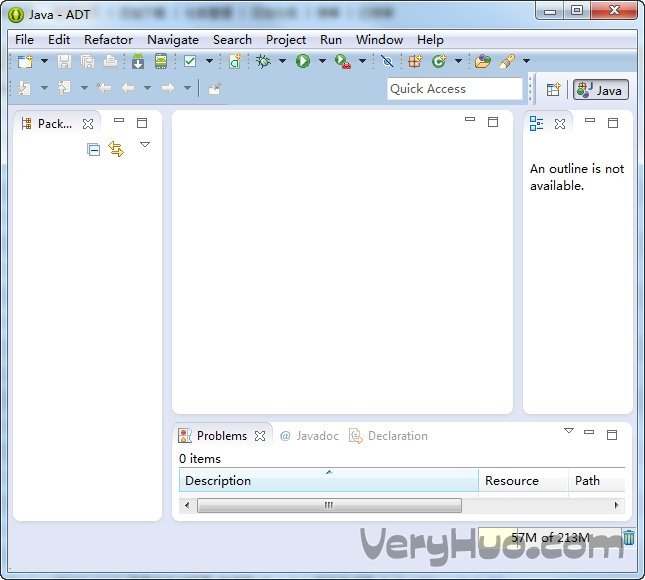Image resolution: width=645 pixels, height=580 pixels.
Task: Open the Android SDK Manager icon
Action: point(138,61)
